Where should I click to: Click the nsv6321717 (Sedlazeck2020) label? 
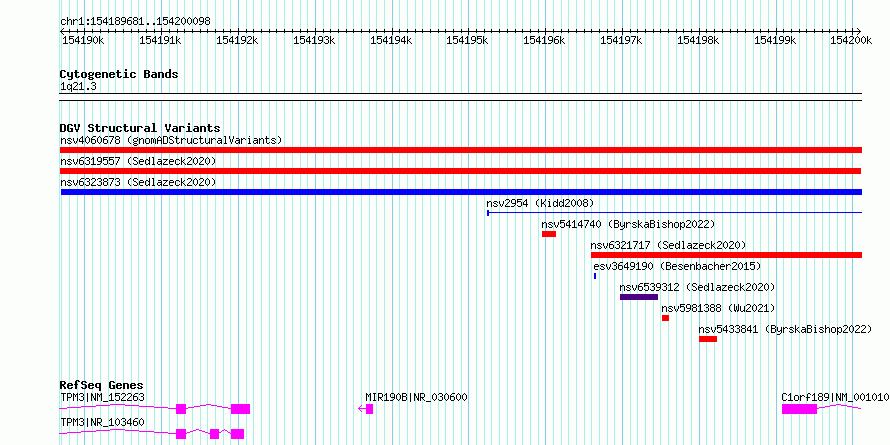(x=668, y=245)
